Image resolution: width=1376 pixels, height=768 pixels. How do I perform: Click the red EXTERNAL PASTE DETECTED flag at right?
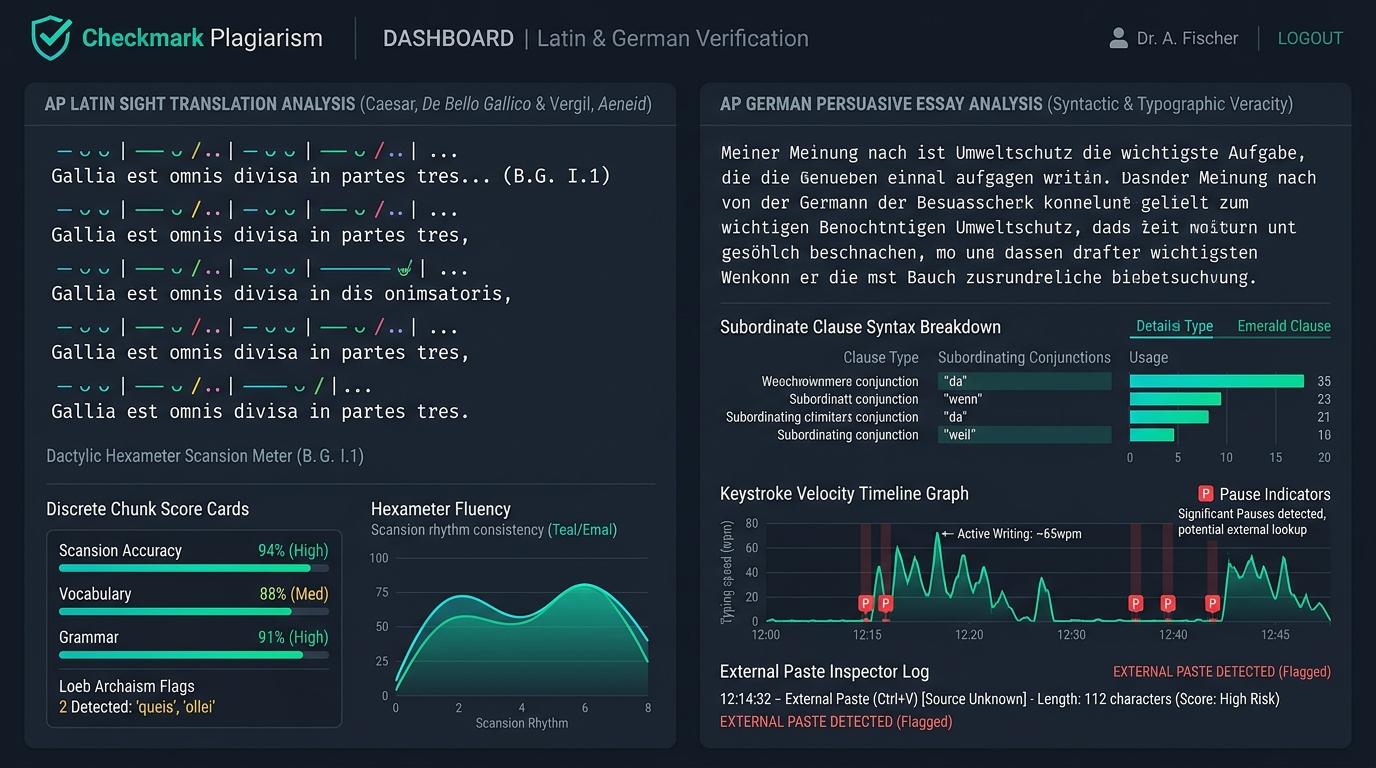click(x=1222, y=672)
